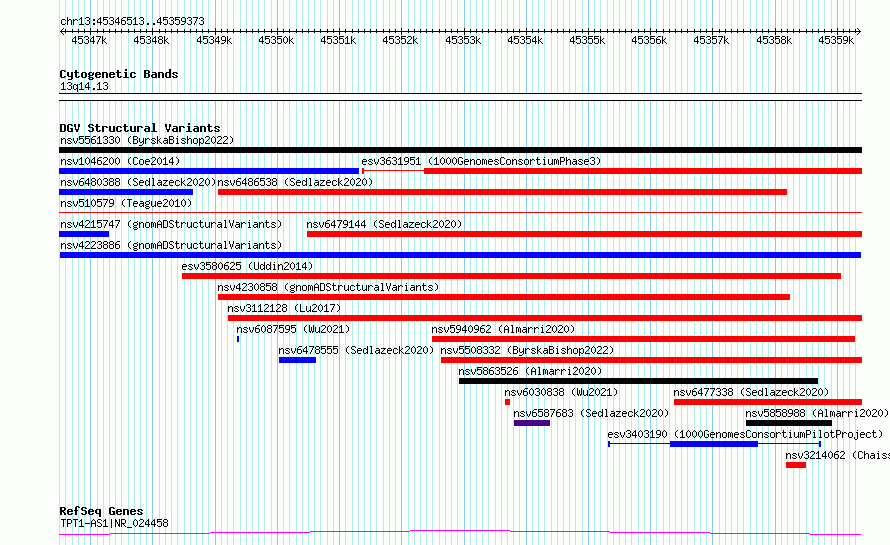
Task: Open the nsv5863526 (Almarri2020) label
Action: [x=530, y=371]
